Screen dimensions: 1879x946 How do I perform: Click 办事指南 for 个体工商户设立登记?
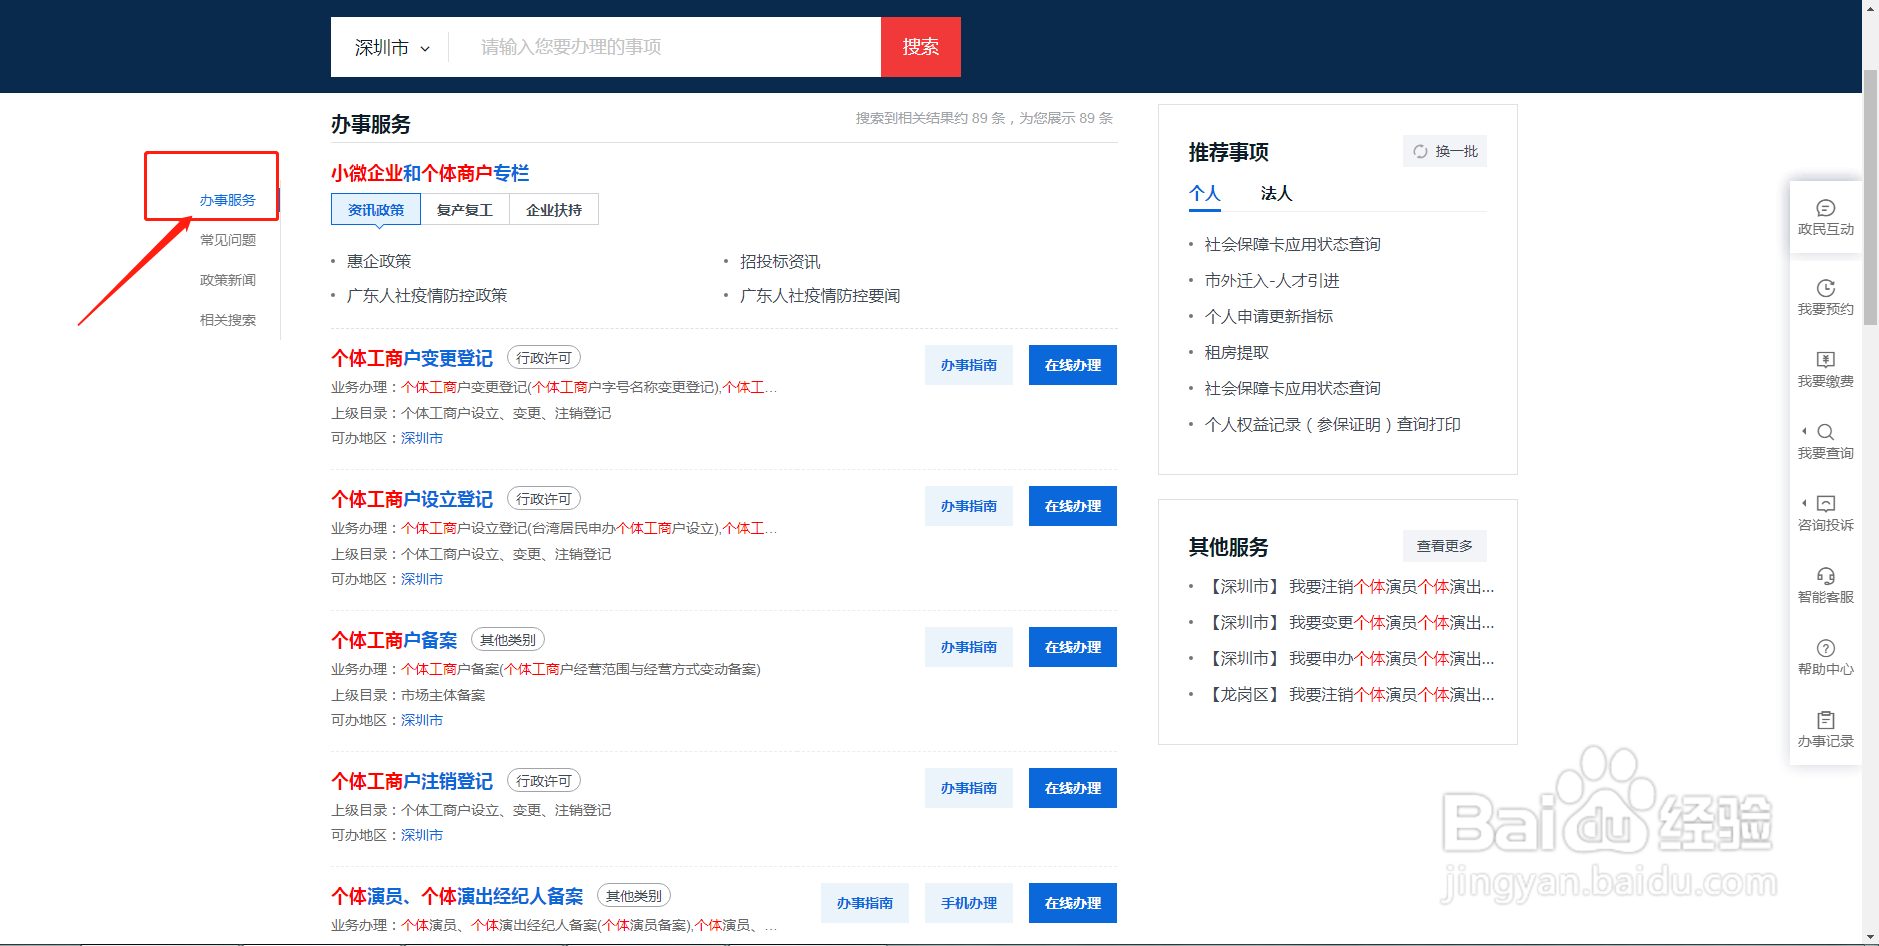pos(969,506)
